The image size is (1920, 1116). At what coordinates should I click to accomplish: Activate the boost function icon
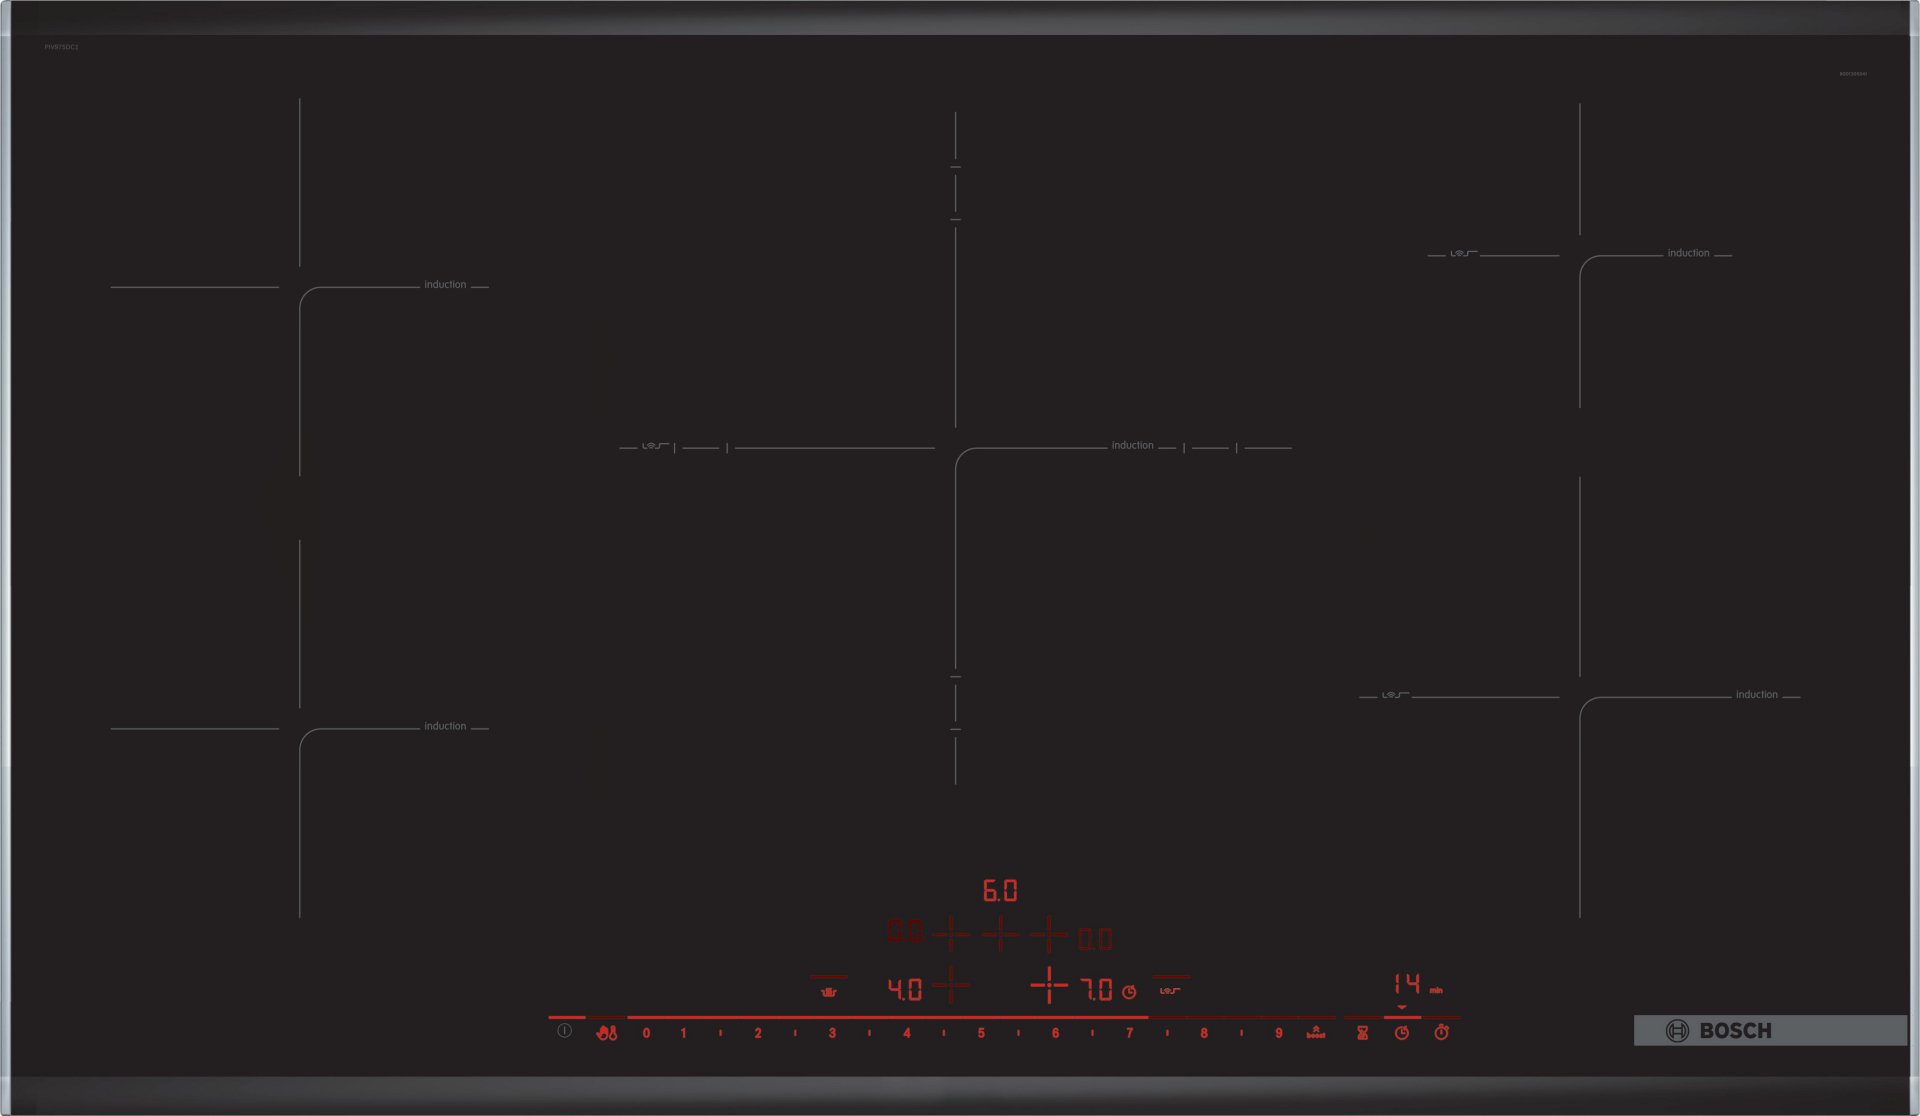[1316, 1033]
